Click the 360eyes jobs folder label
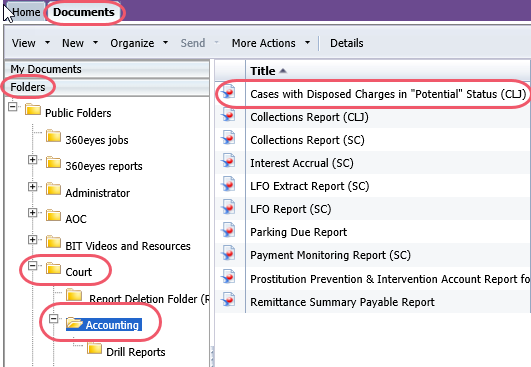 tap(97, 140)
